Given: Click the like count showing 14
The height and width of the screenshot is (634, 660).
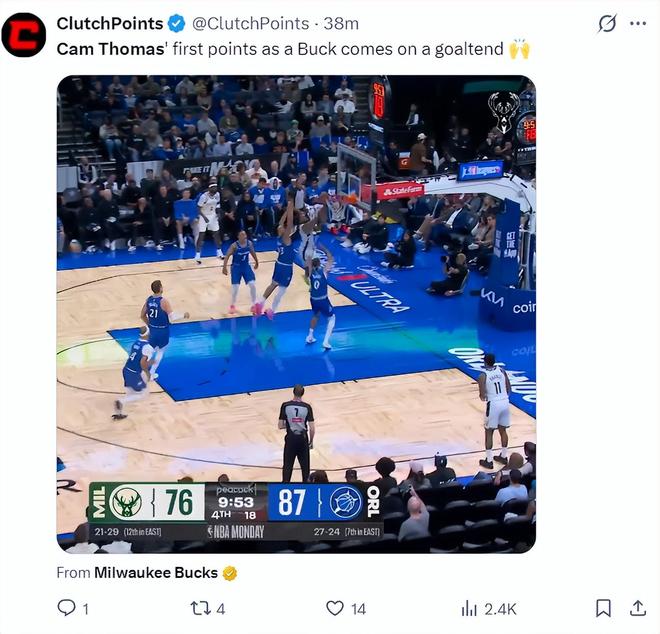Looking at the screenshot, I should point(358,608).
